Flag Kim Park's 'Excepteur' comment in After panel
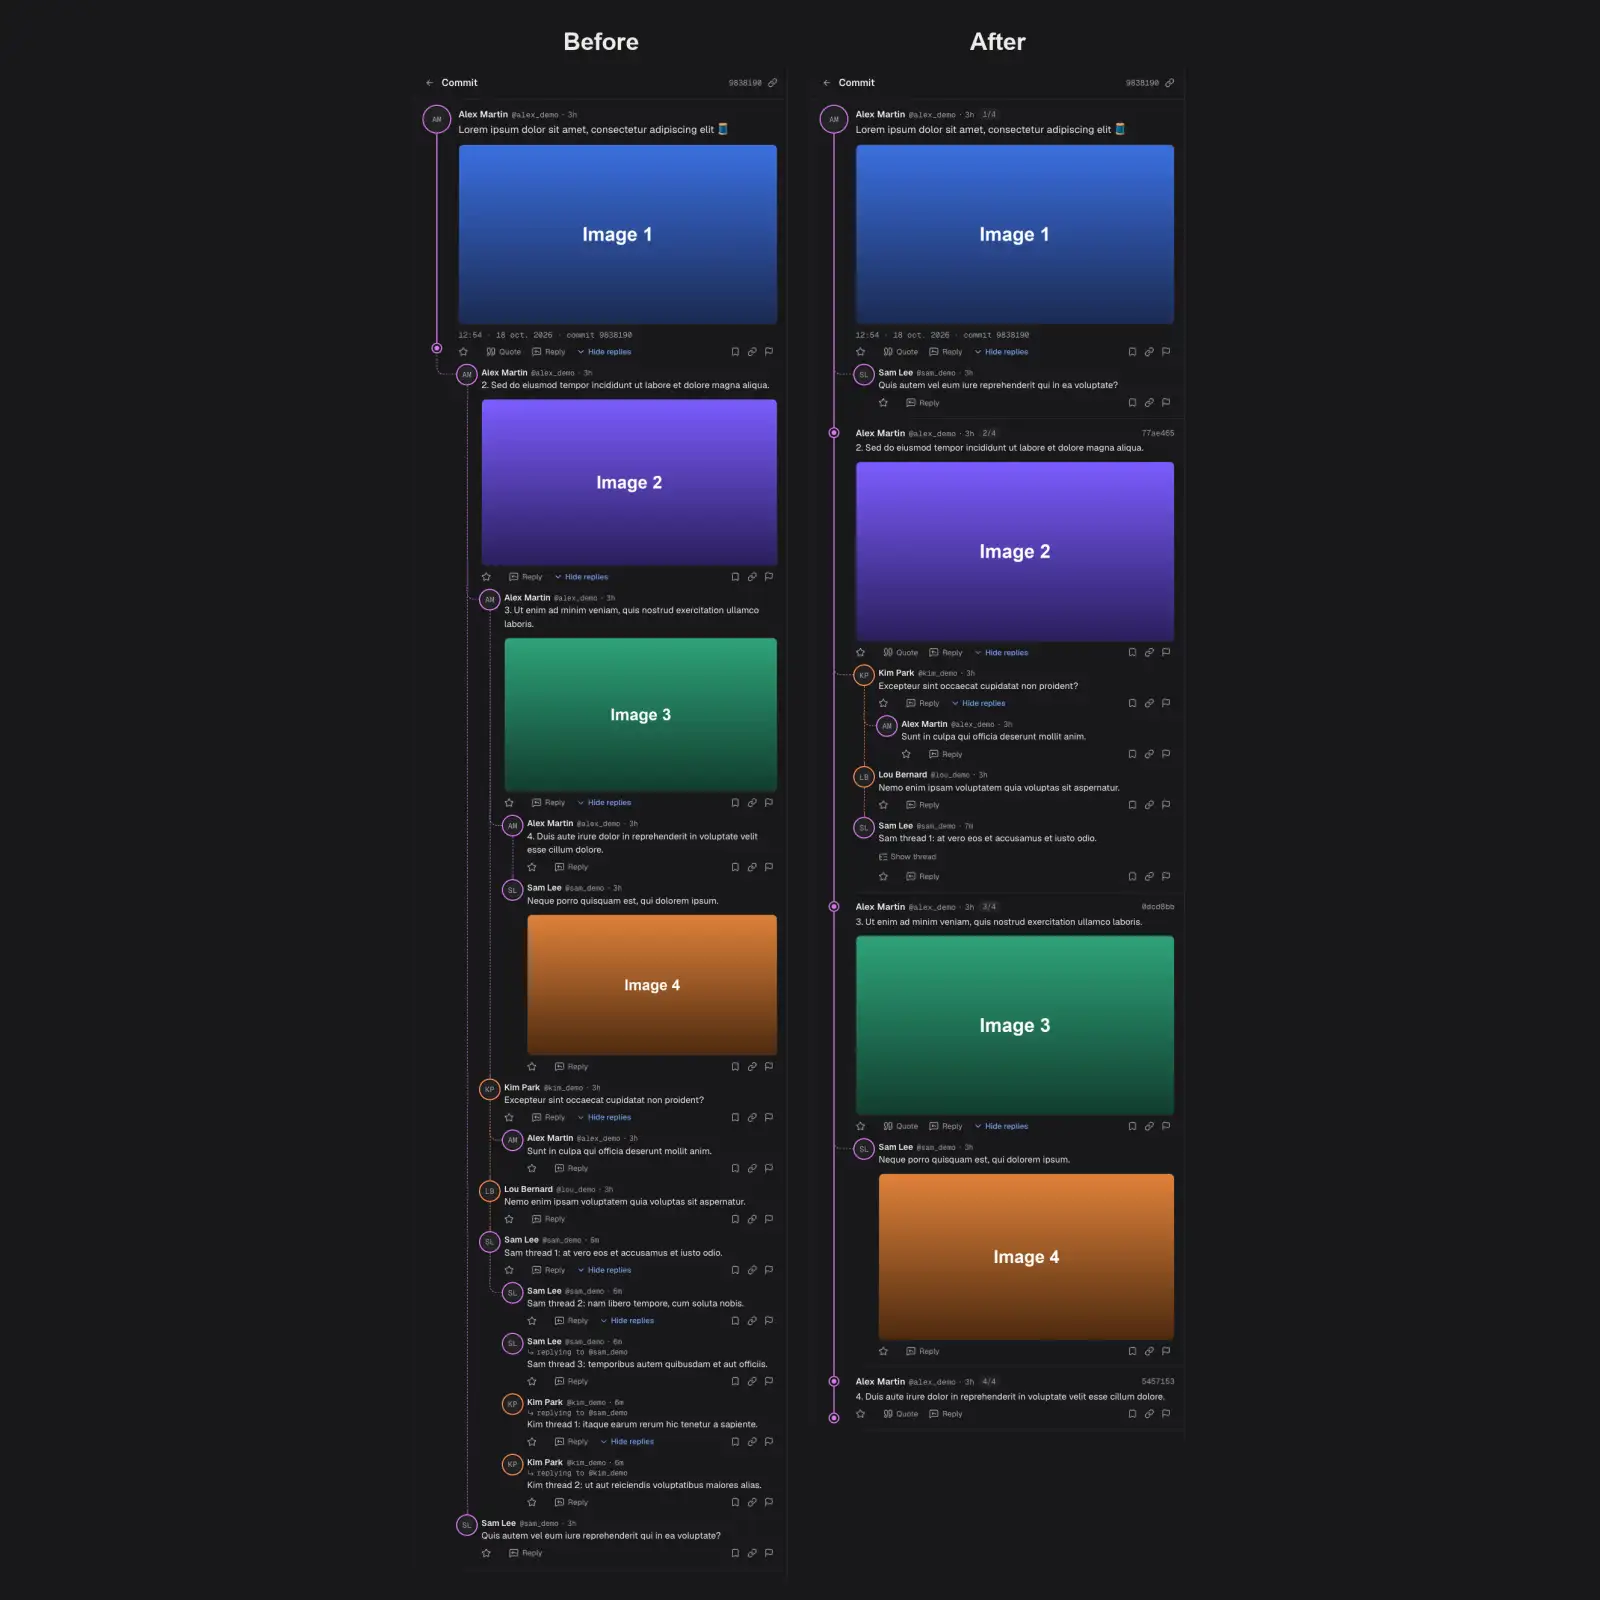 click(1166, 703)
